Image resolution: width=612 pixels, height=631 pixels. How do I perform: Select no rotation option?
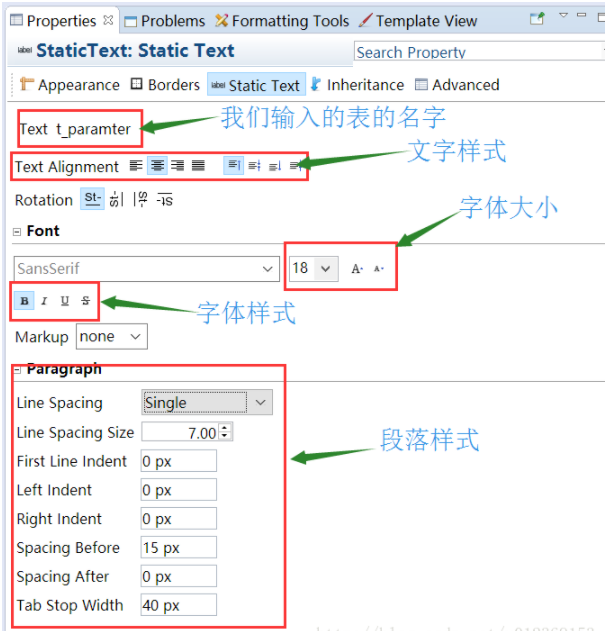[x=93, y=199]
